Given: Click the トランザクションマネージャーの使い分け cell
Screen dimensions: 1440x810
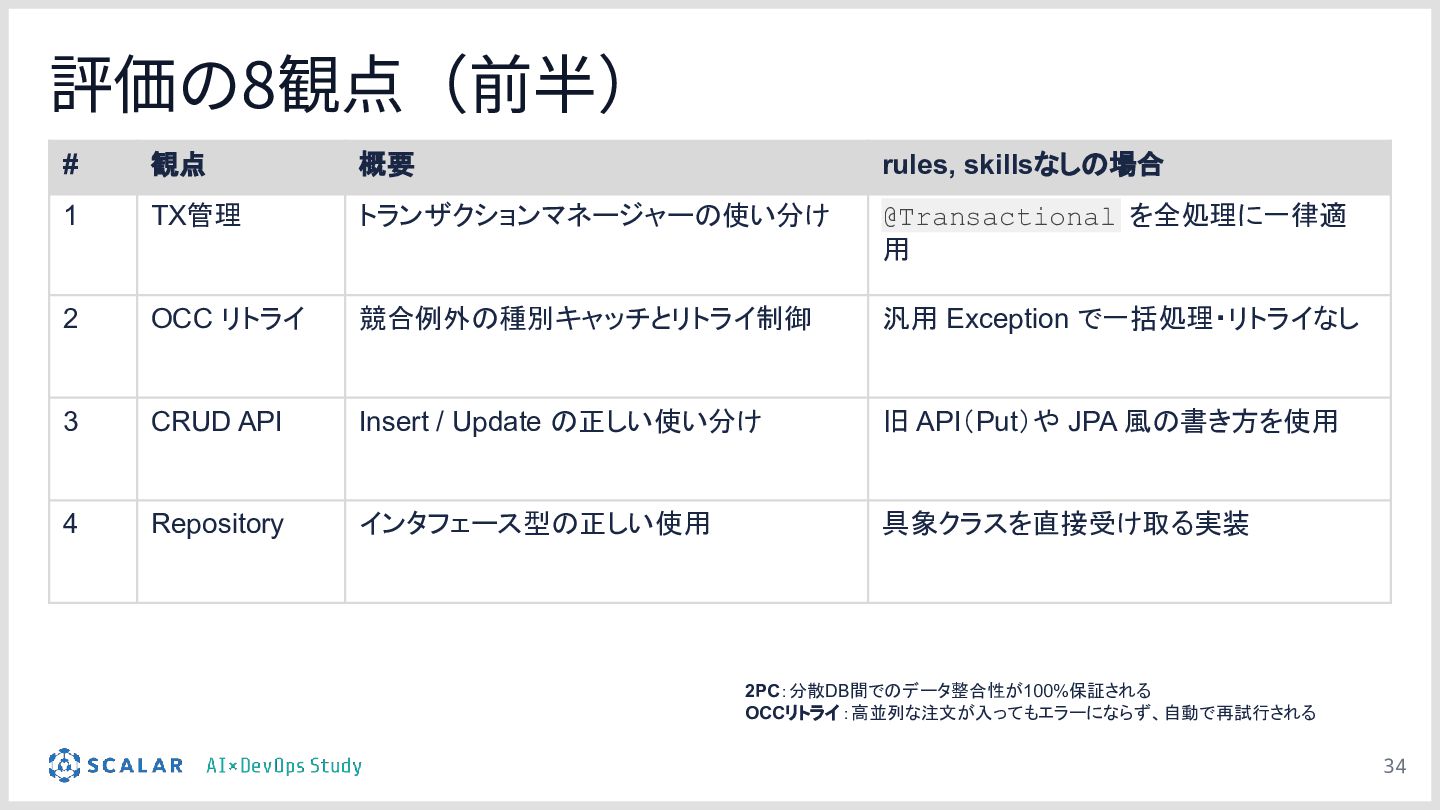Looking at the screenshot, I should 594,216.
